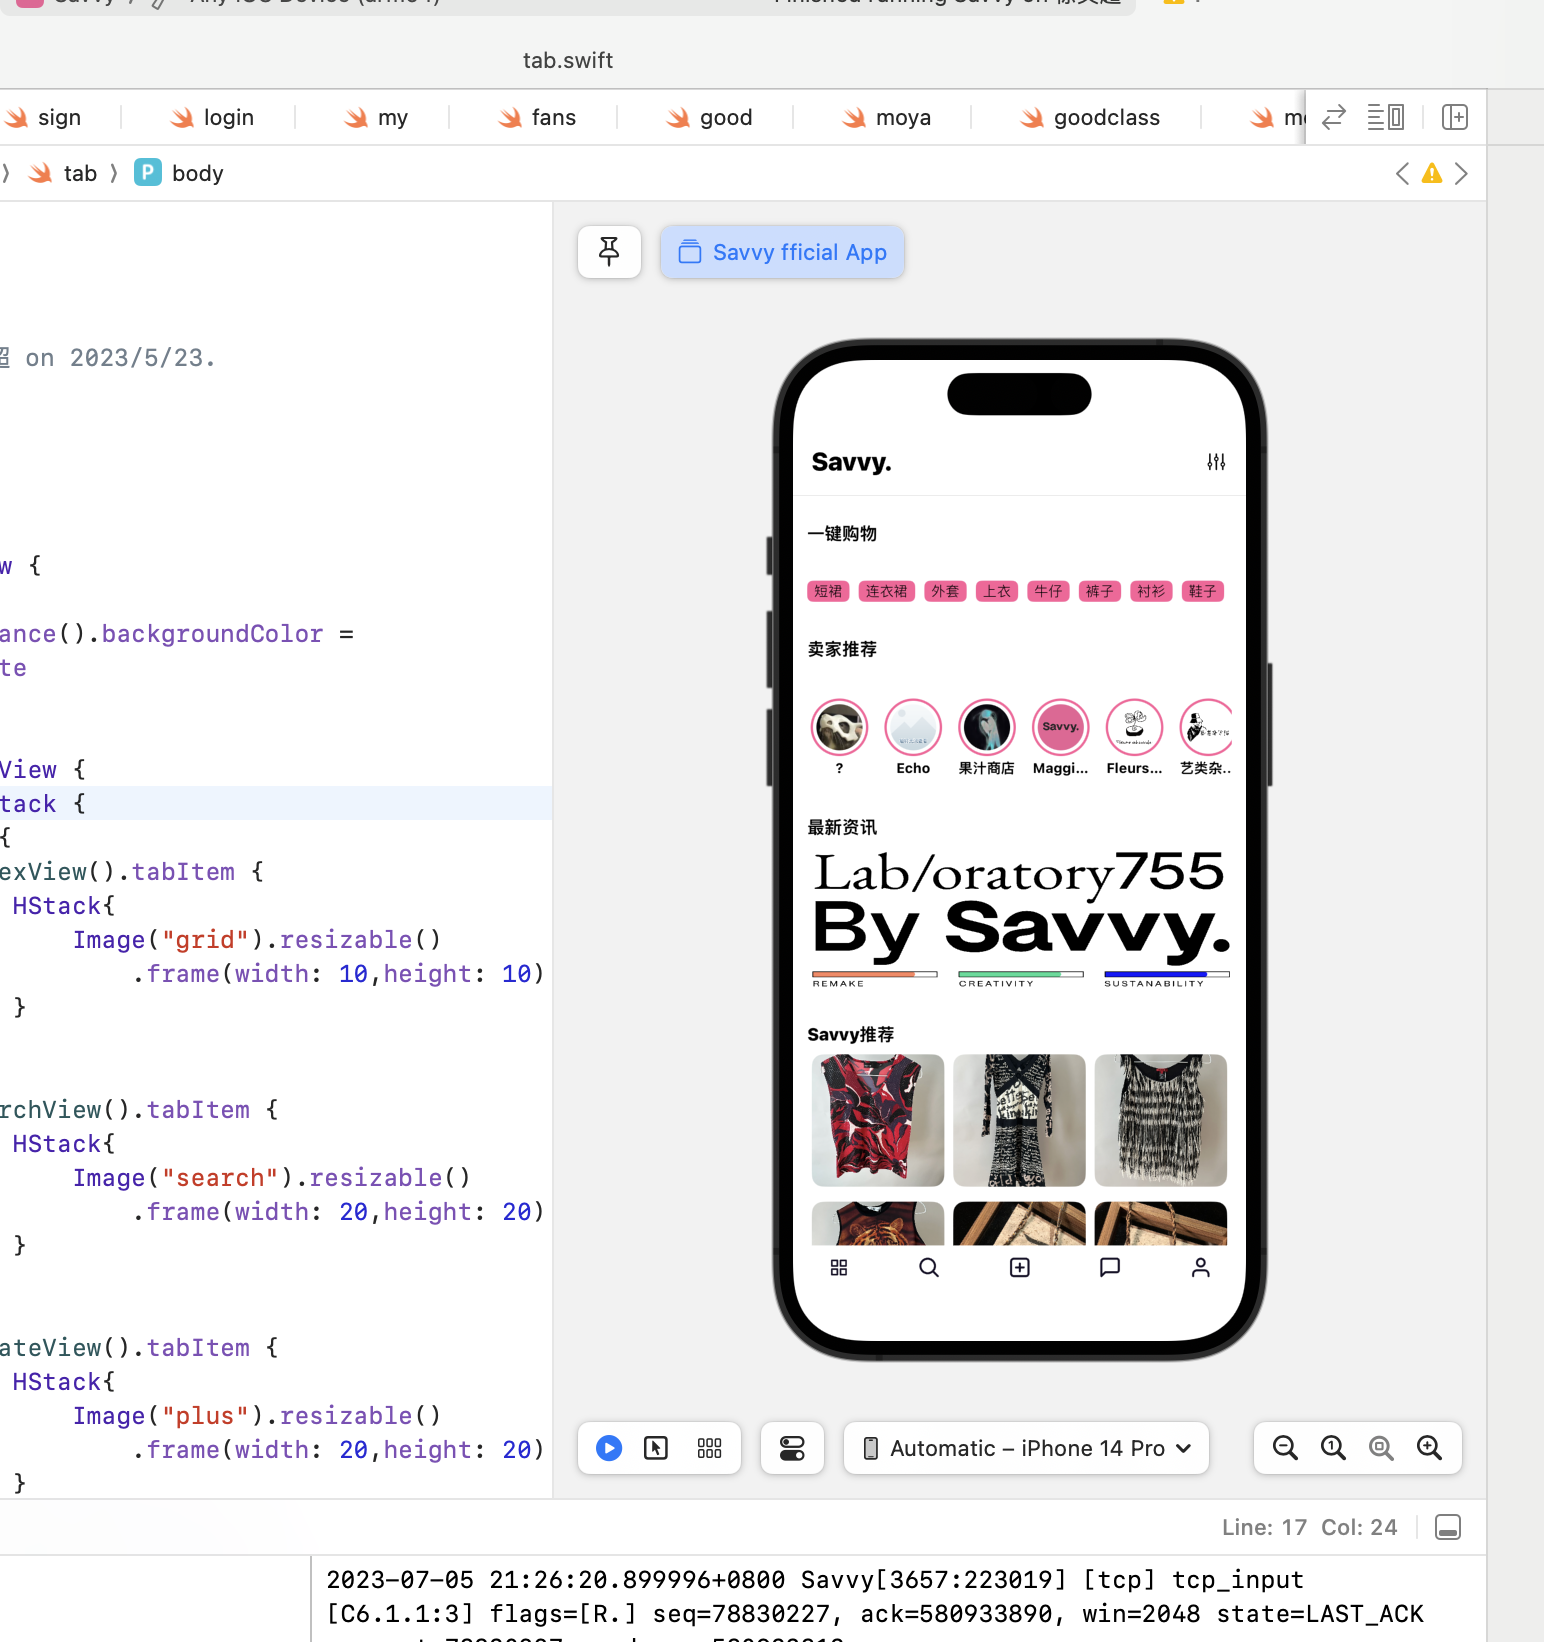The height and width of the screenshot is (1642, 1544).
Task: Switch to the sign file tab
Action: (x=45, y=118)
